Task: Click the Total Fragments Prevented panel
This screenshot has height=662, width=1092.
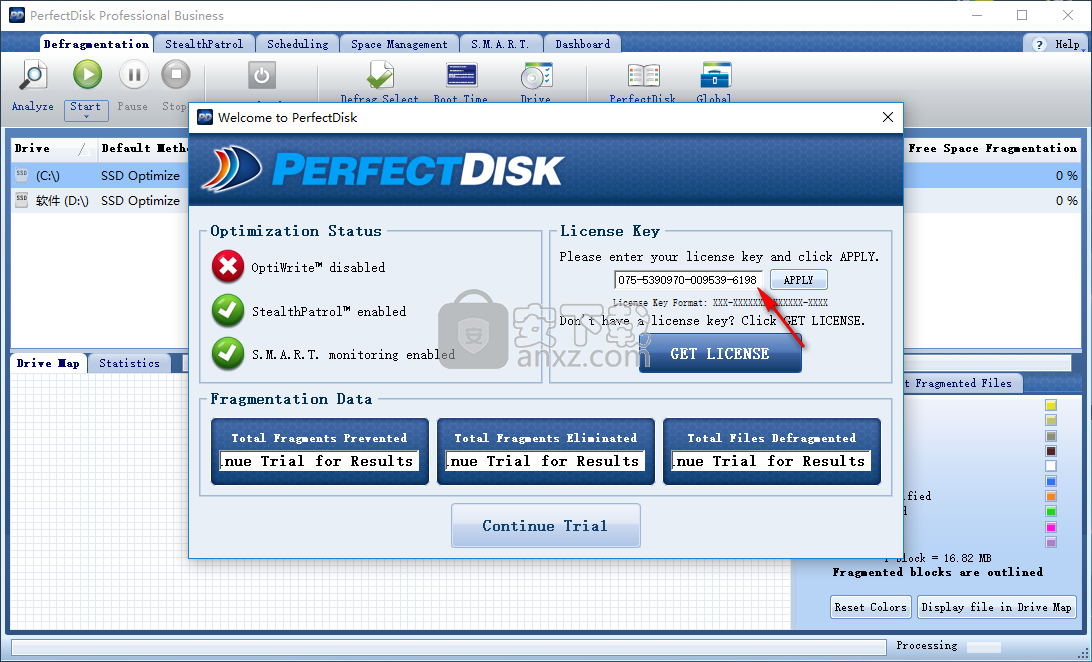Action: click(x=320, y=451)
